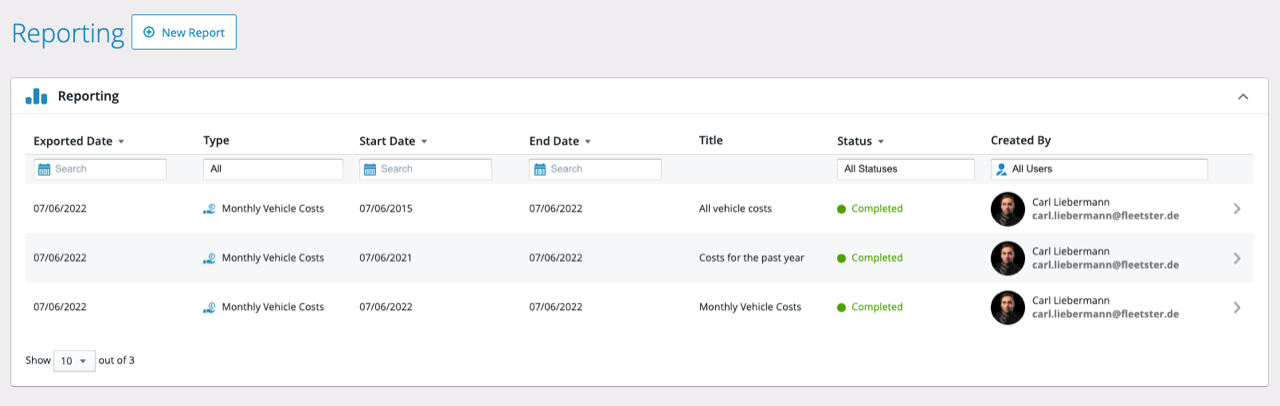Collapse the Reporting panel
The height and width of the screenshot is (406, 1280).
coord(1243,97)
